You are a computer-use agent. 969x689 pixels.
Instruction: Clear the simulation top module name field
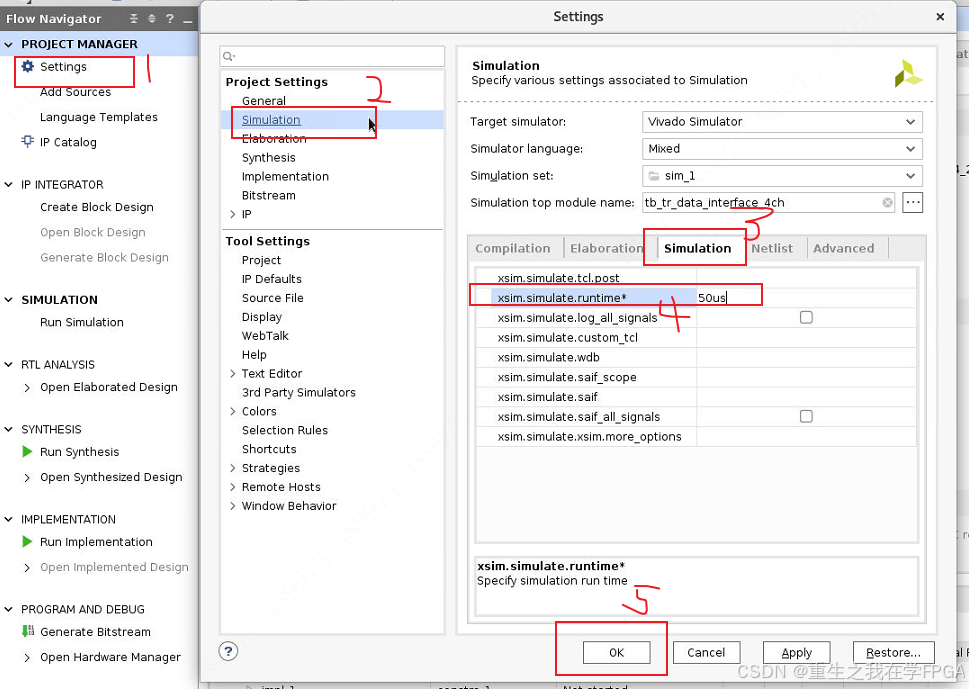coord(887,202)
